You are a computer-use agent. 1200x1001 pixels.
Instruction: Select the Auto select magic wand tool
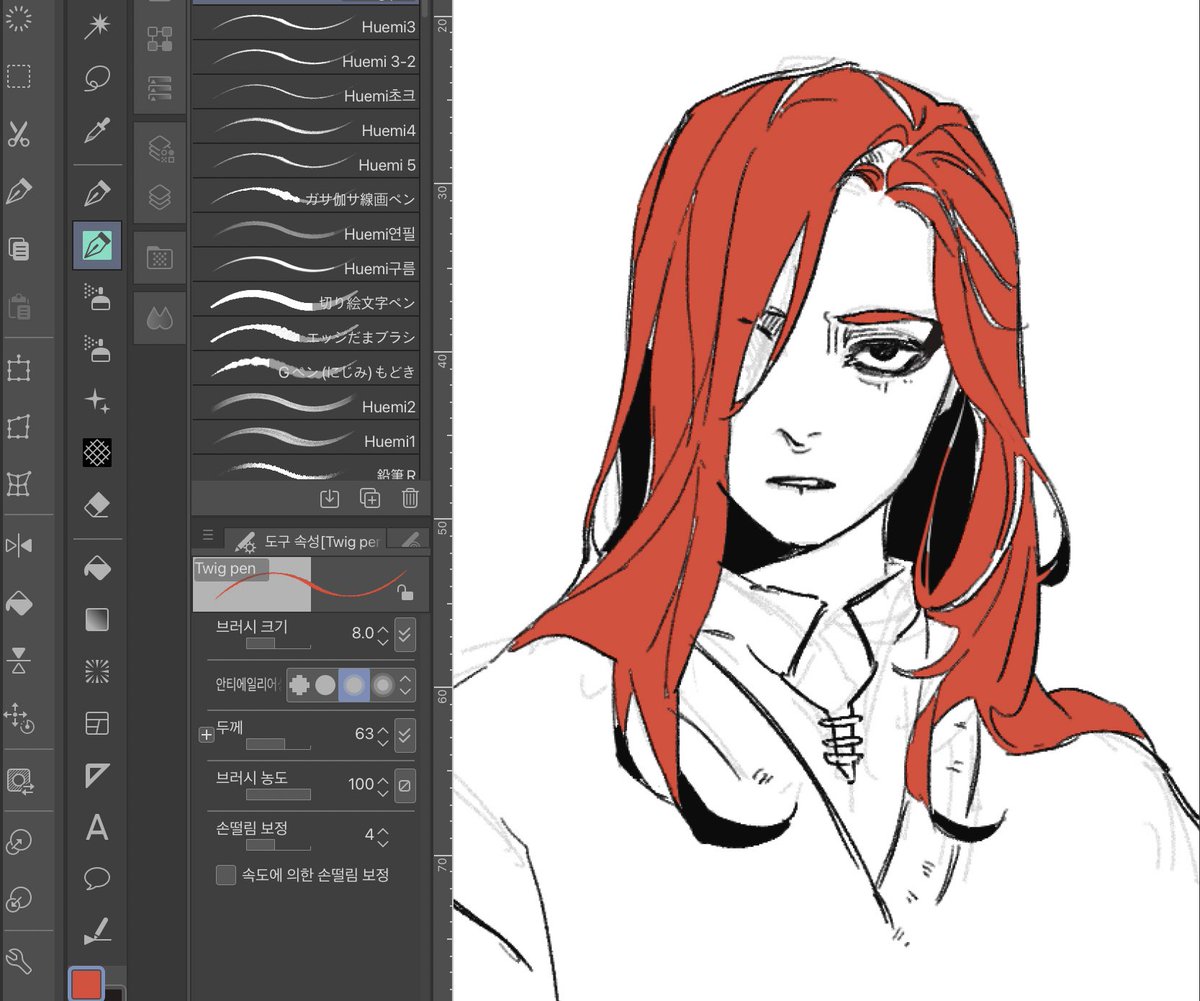97,26
